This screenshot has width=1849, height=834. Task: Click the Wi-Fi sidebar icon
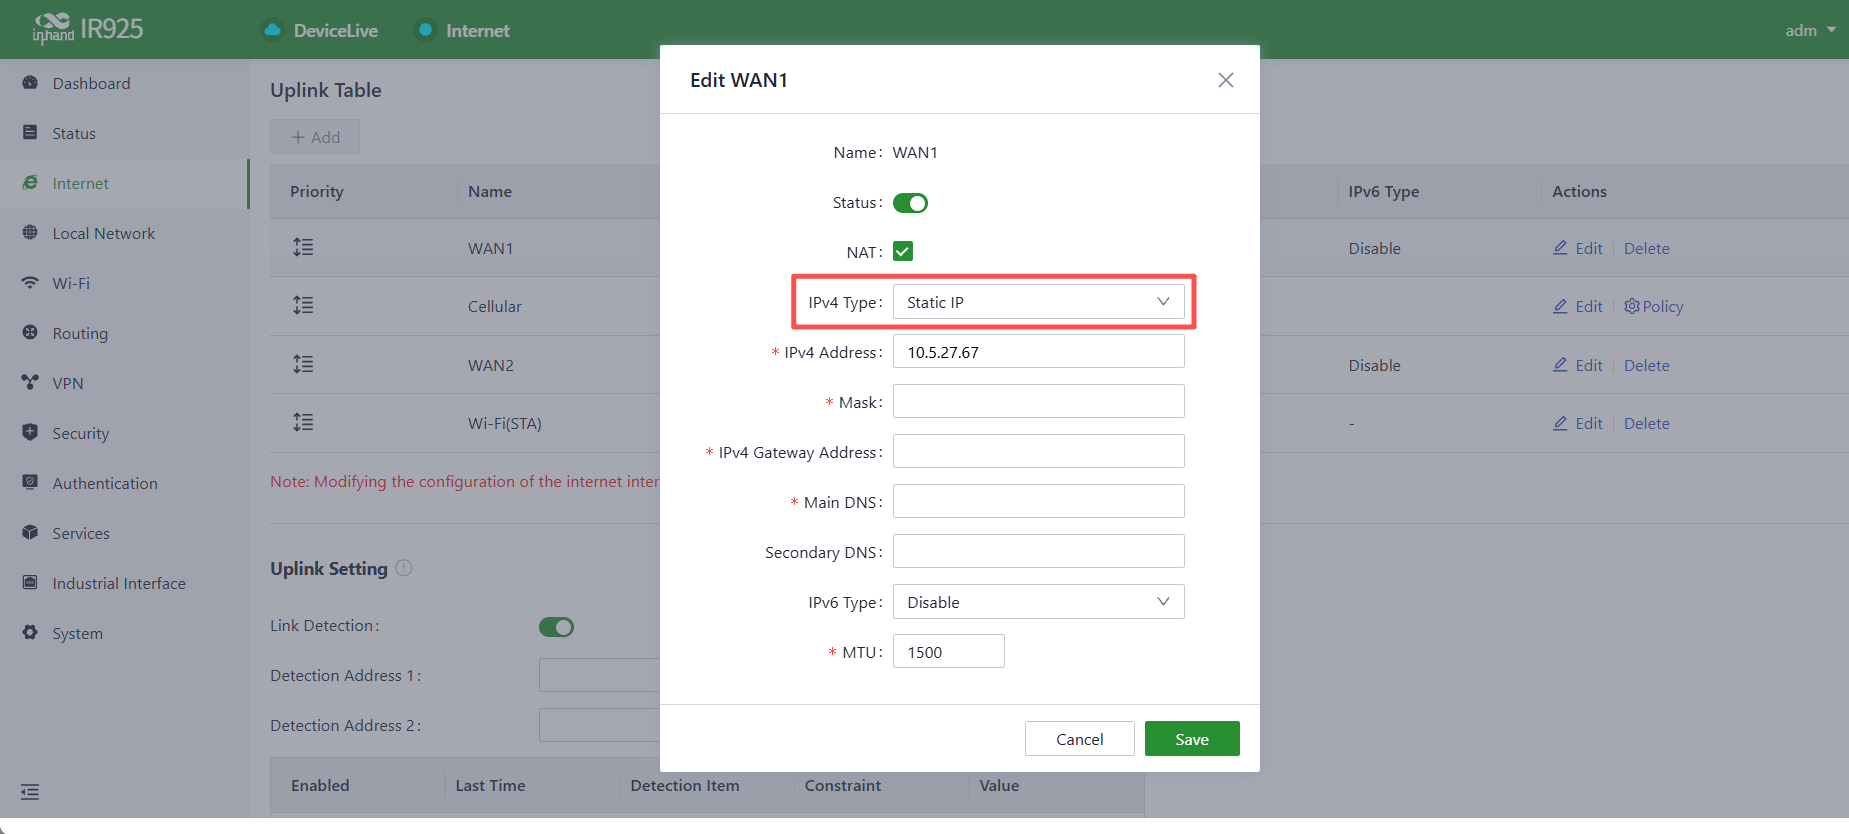(x=30, y=283)
